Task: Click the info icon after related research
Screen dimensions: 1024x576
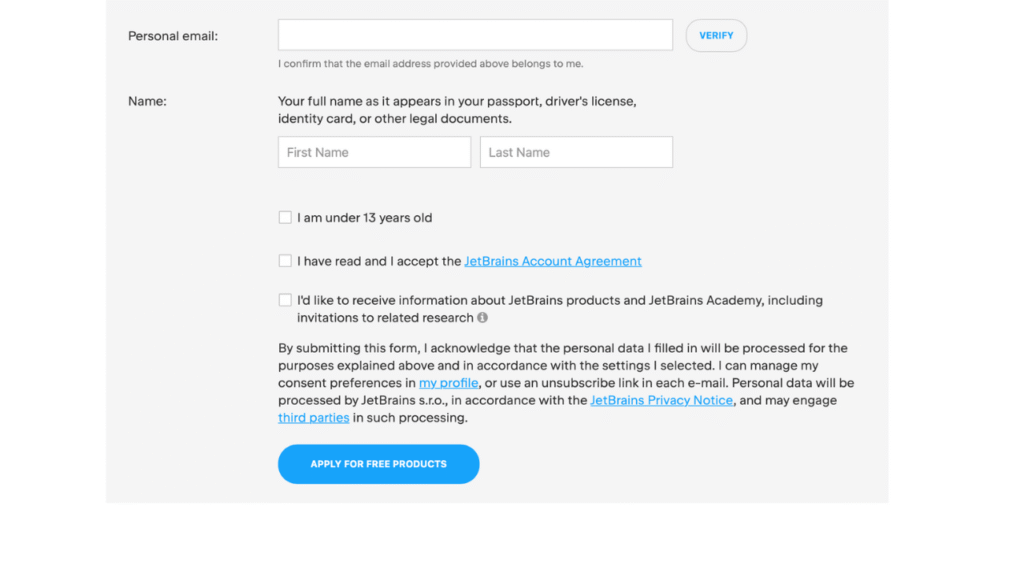Action: pyautogui.click(x=482, y=318)
